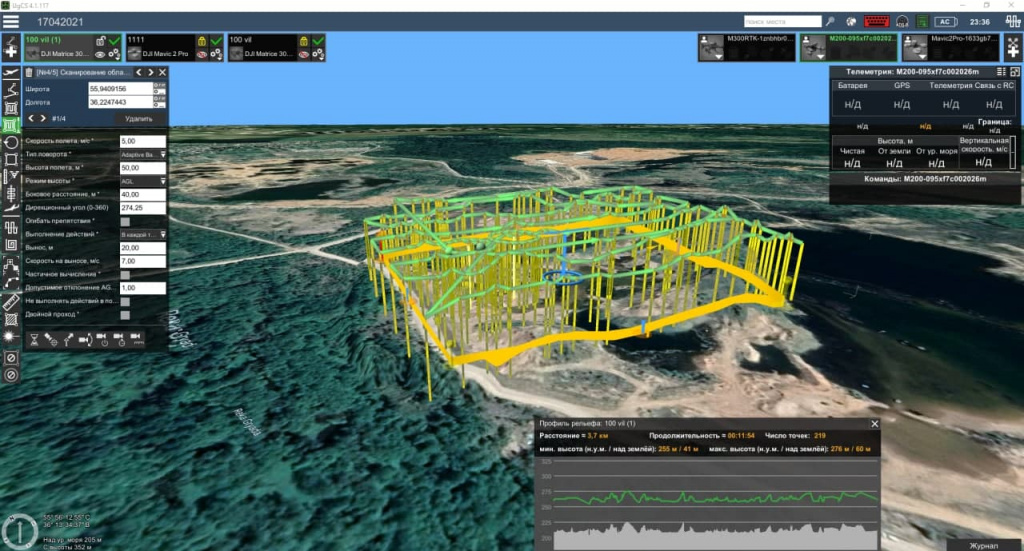This screenshot has height=551, width=1024.
Task: Click the add vehicle drone plus icon
Action: click(x=1011, y=47)
